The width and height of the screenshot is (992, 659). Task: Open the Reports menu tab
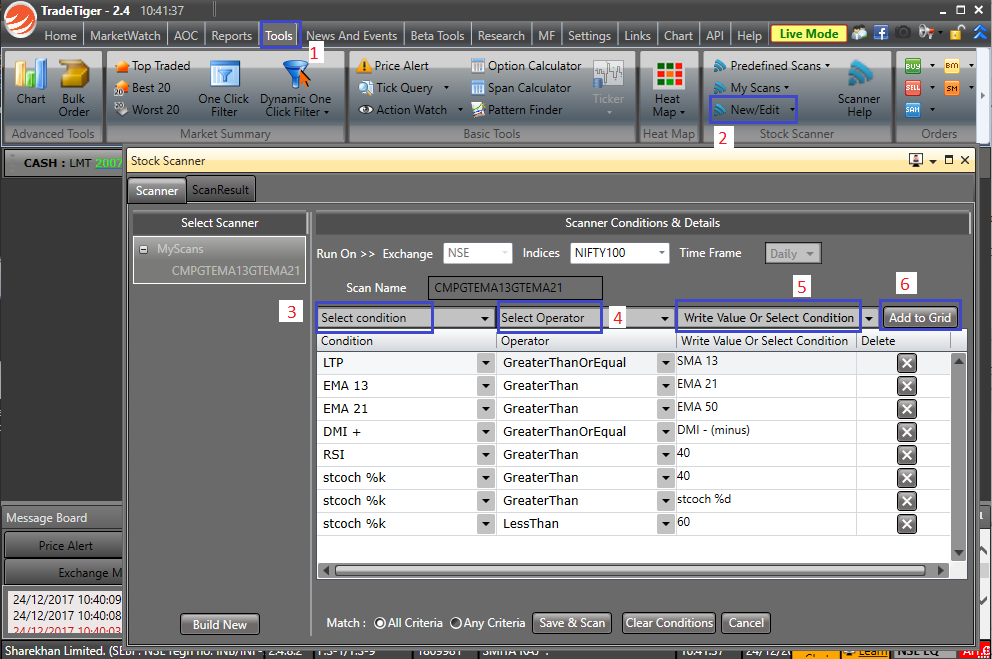[232, 35]
